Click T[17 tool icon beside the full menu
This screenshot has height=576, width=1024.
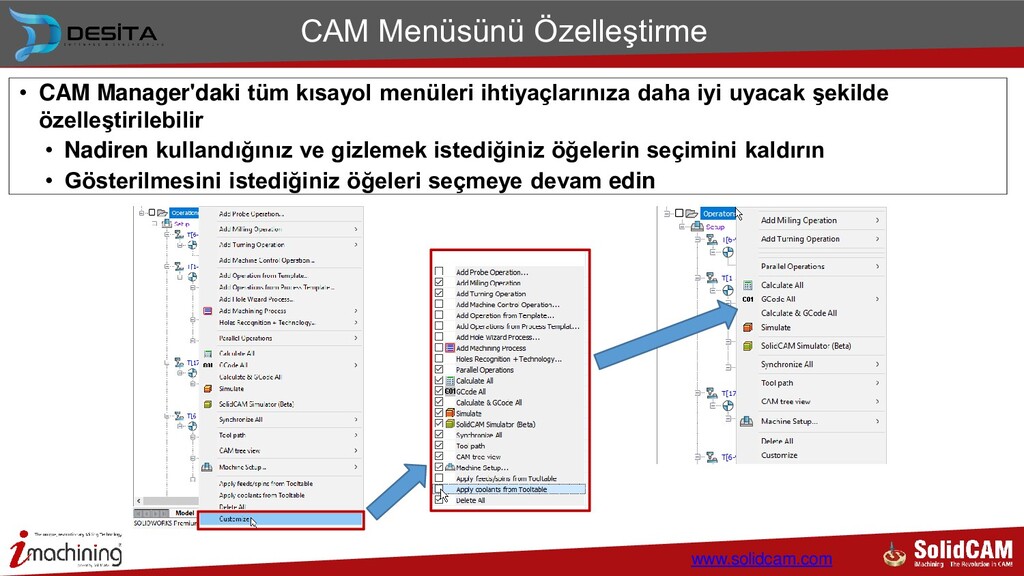pos(179,362)
